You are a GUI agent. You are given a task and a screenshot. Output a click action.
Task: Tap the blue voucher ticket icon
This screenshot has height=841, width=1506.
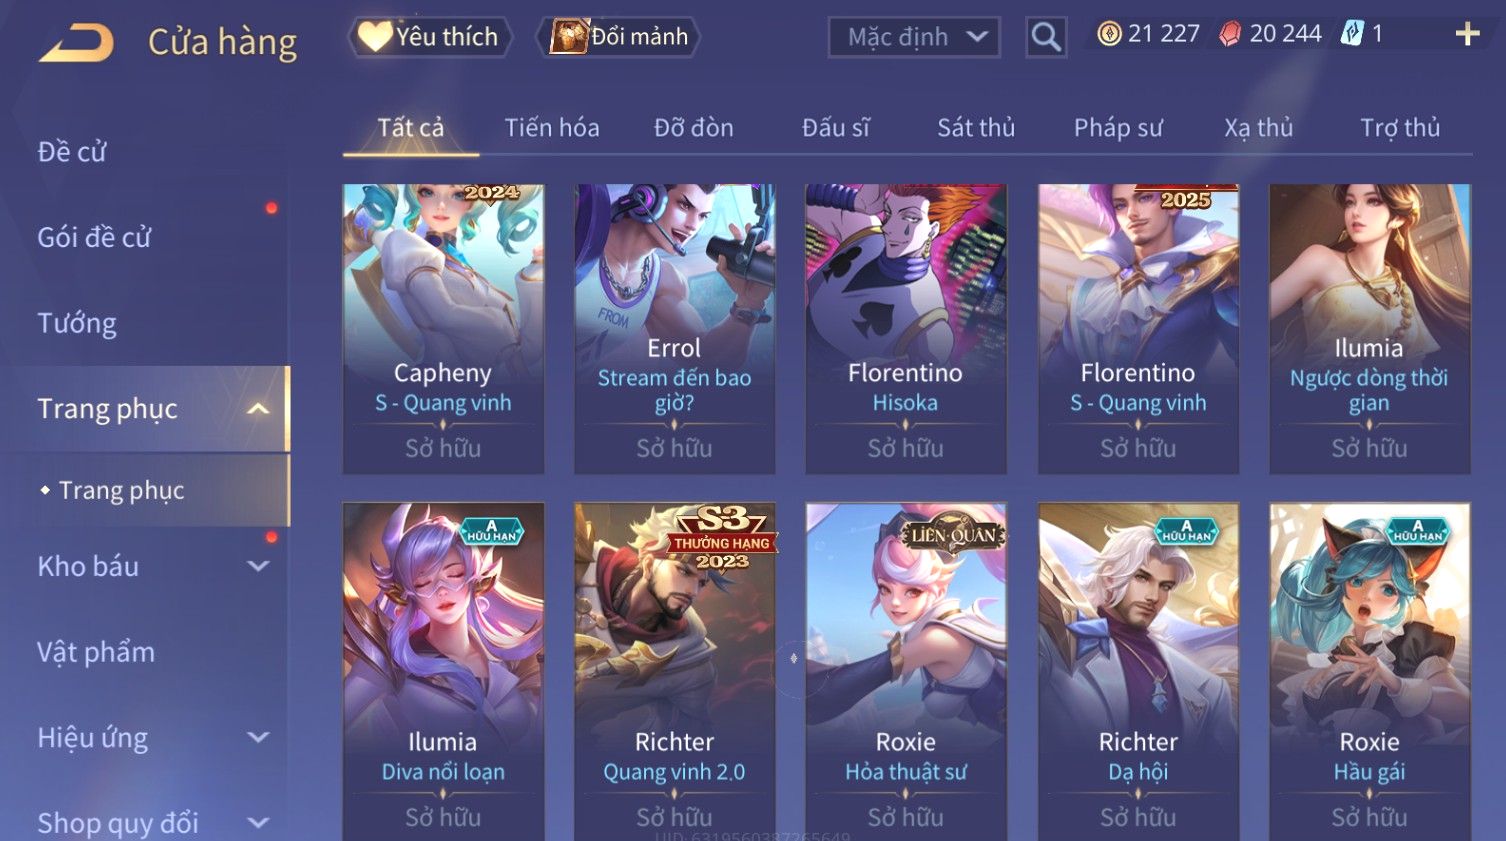click(x=1352, y=34)
